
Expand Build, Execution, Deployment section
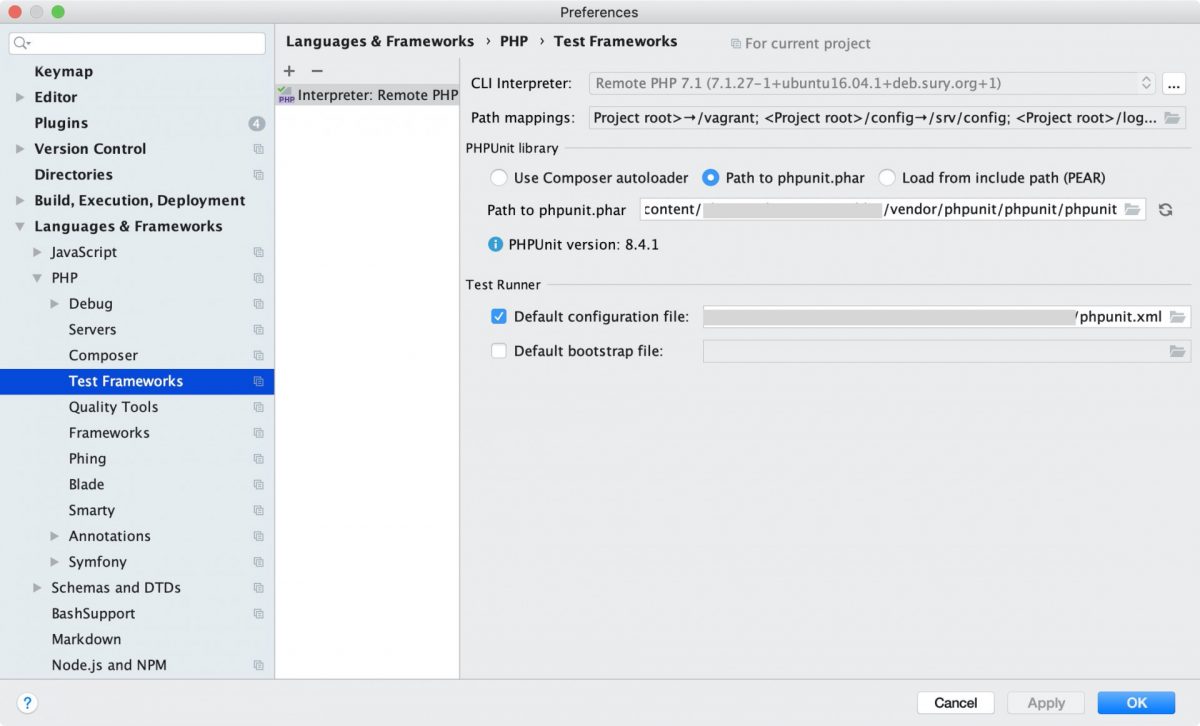click(20, 201)
